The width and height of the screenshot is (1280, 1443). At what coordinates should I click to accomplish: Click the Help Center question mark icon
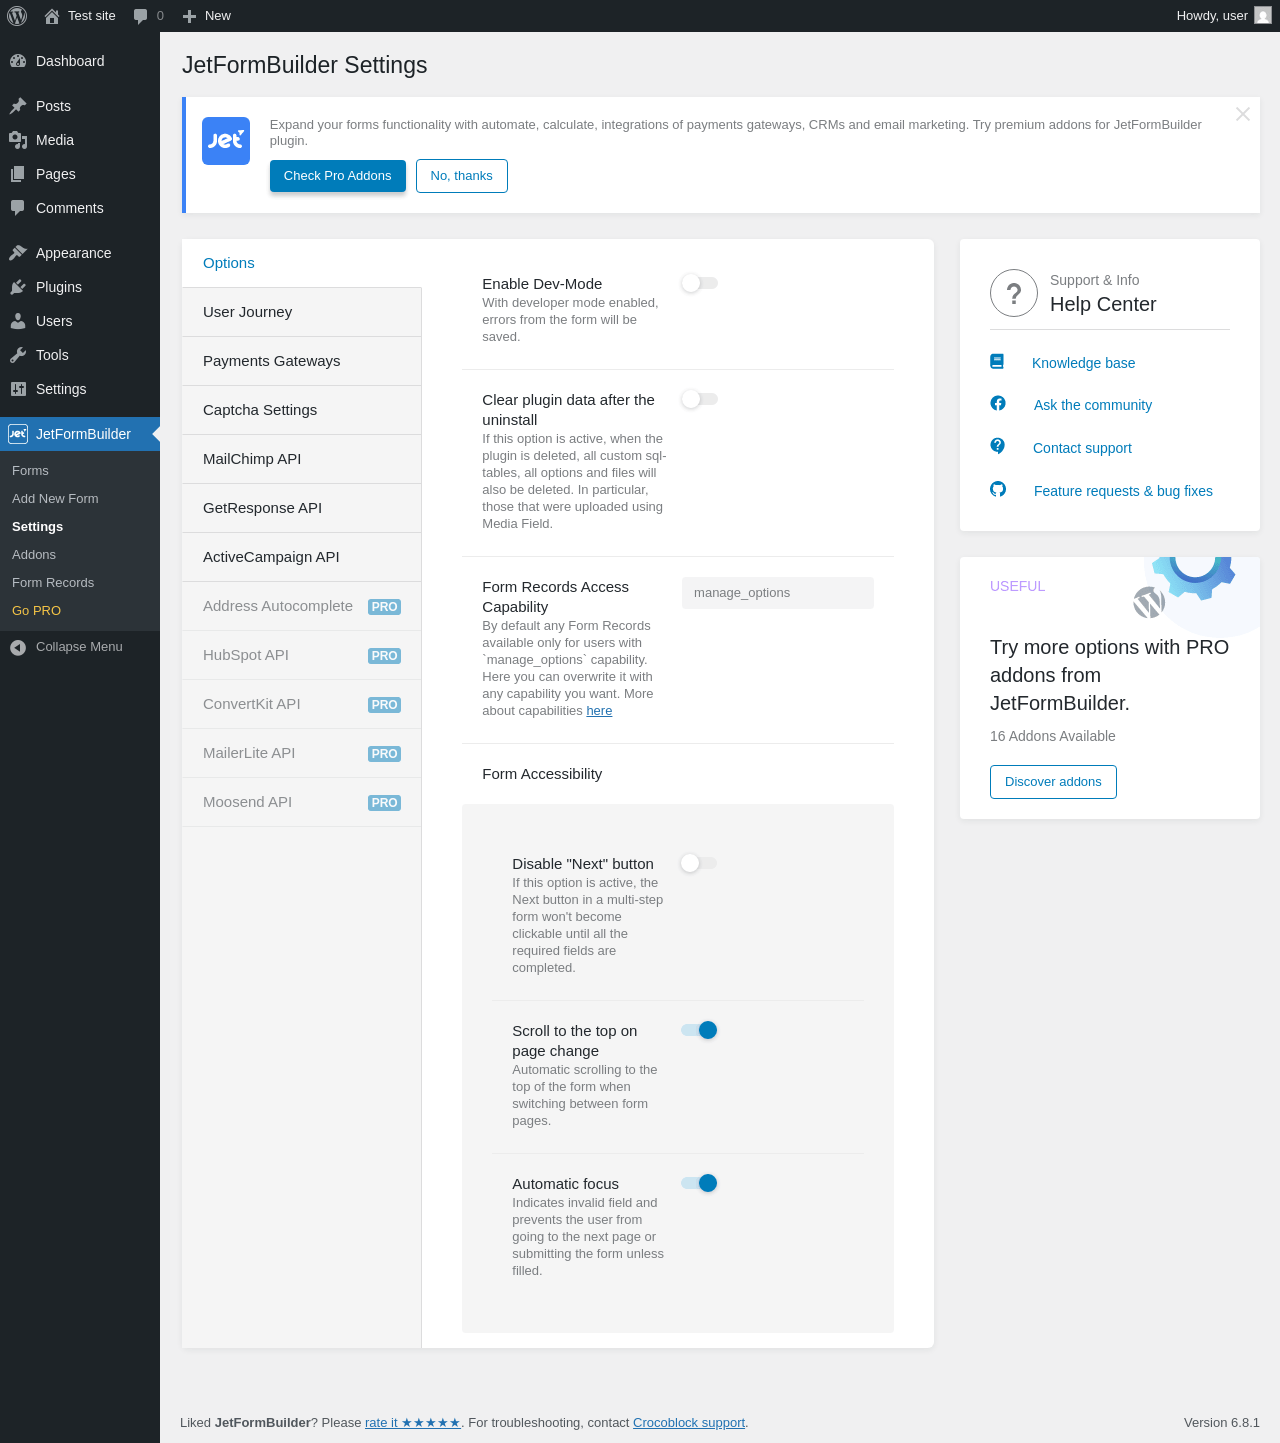coord(1014,293)
